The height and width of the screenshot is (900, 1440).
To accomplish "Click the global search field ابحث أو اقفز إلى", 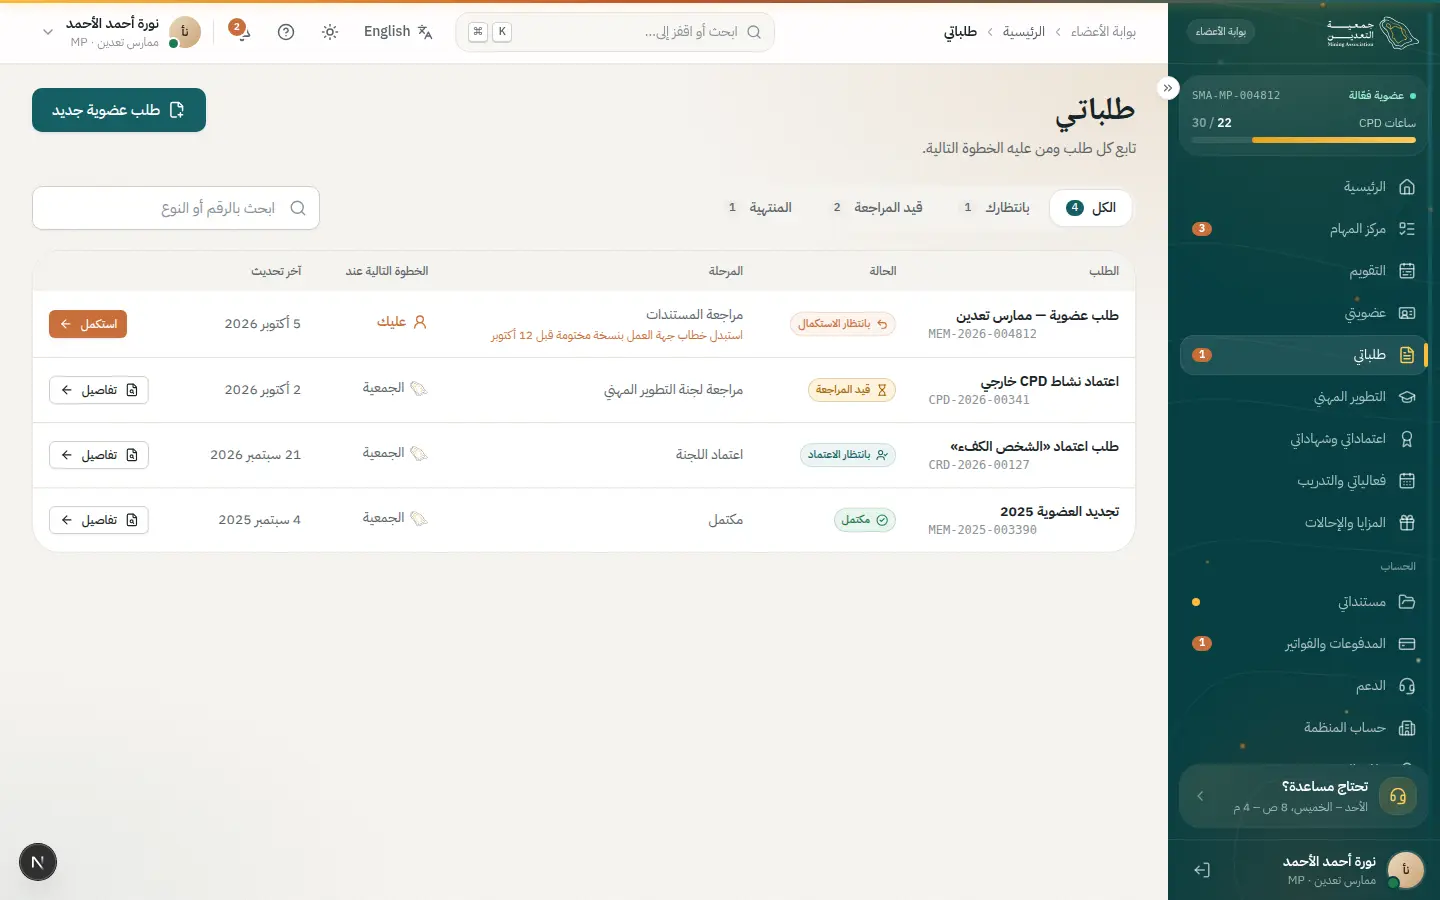I will (x=615, y=32).
